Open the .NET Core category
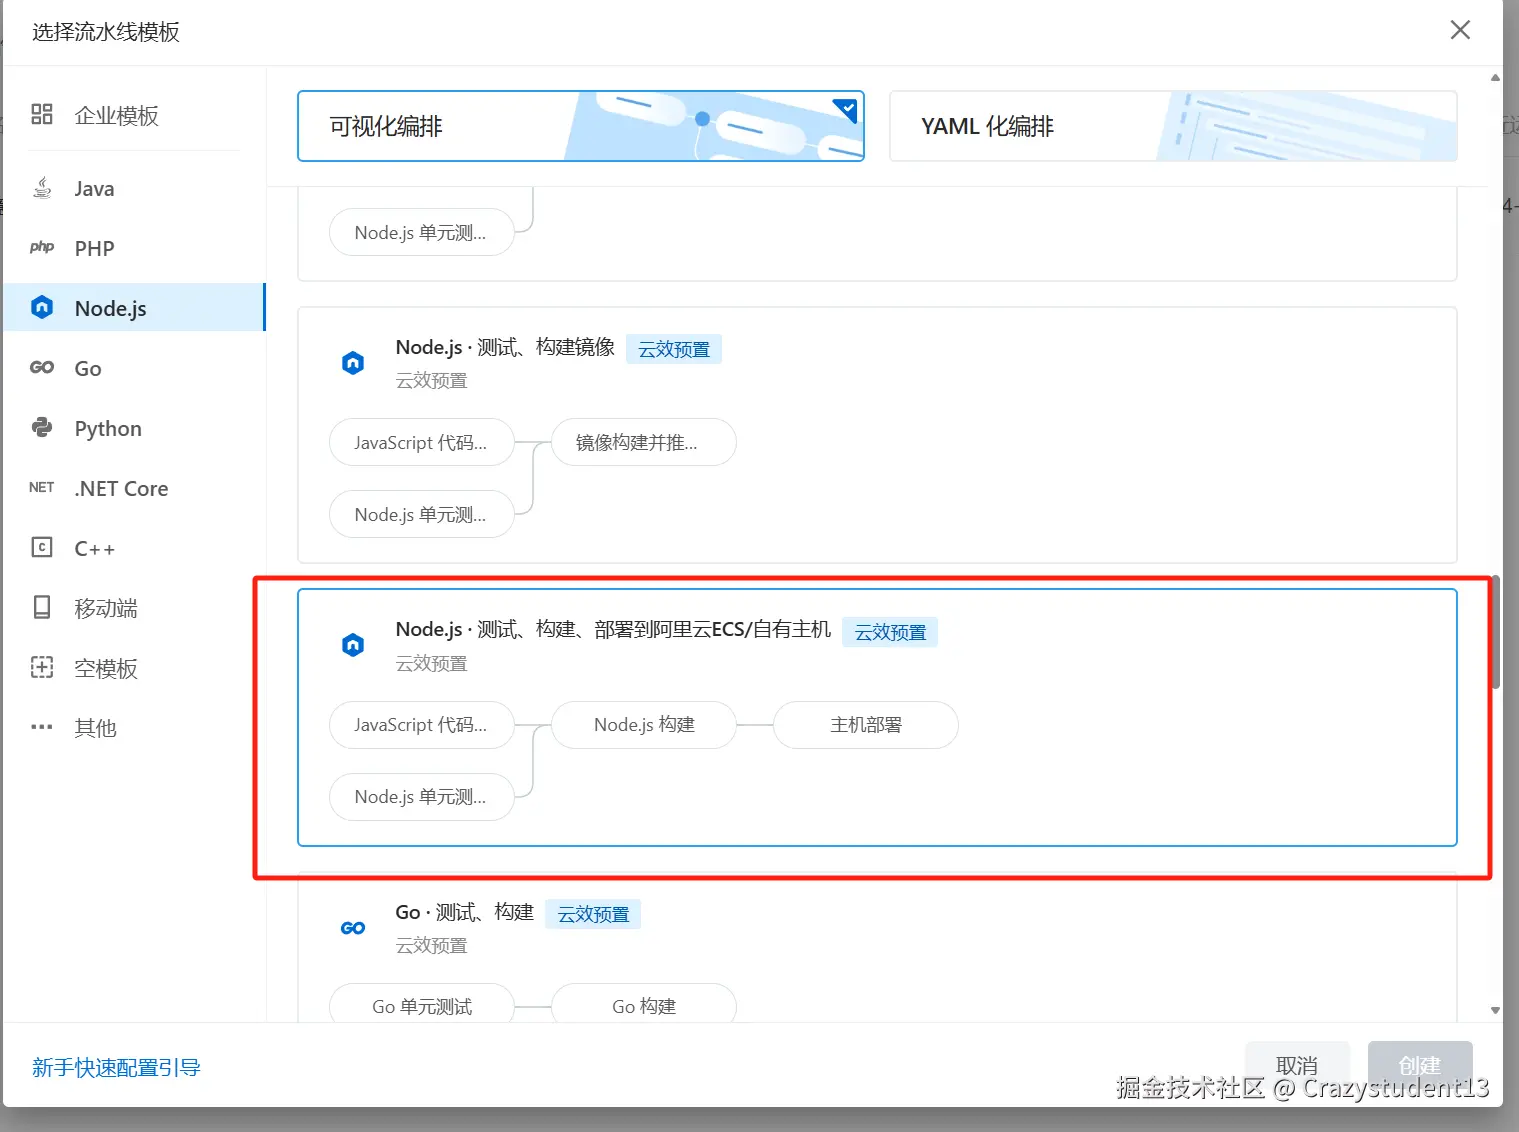This screenshot has width=1519, height=1132. (x=133, y=488)
